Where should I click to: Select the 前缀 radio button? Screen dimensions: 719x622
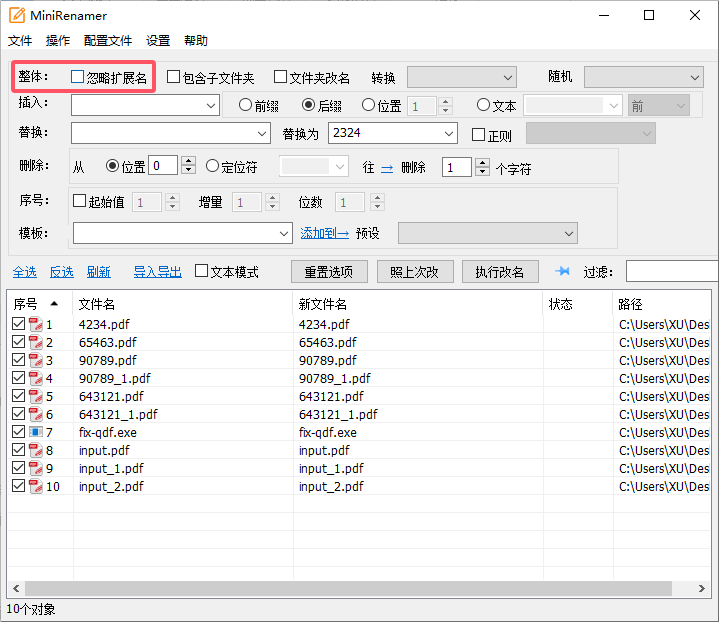(245, 105)
